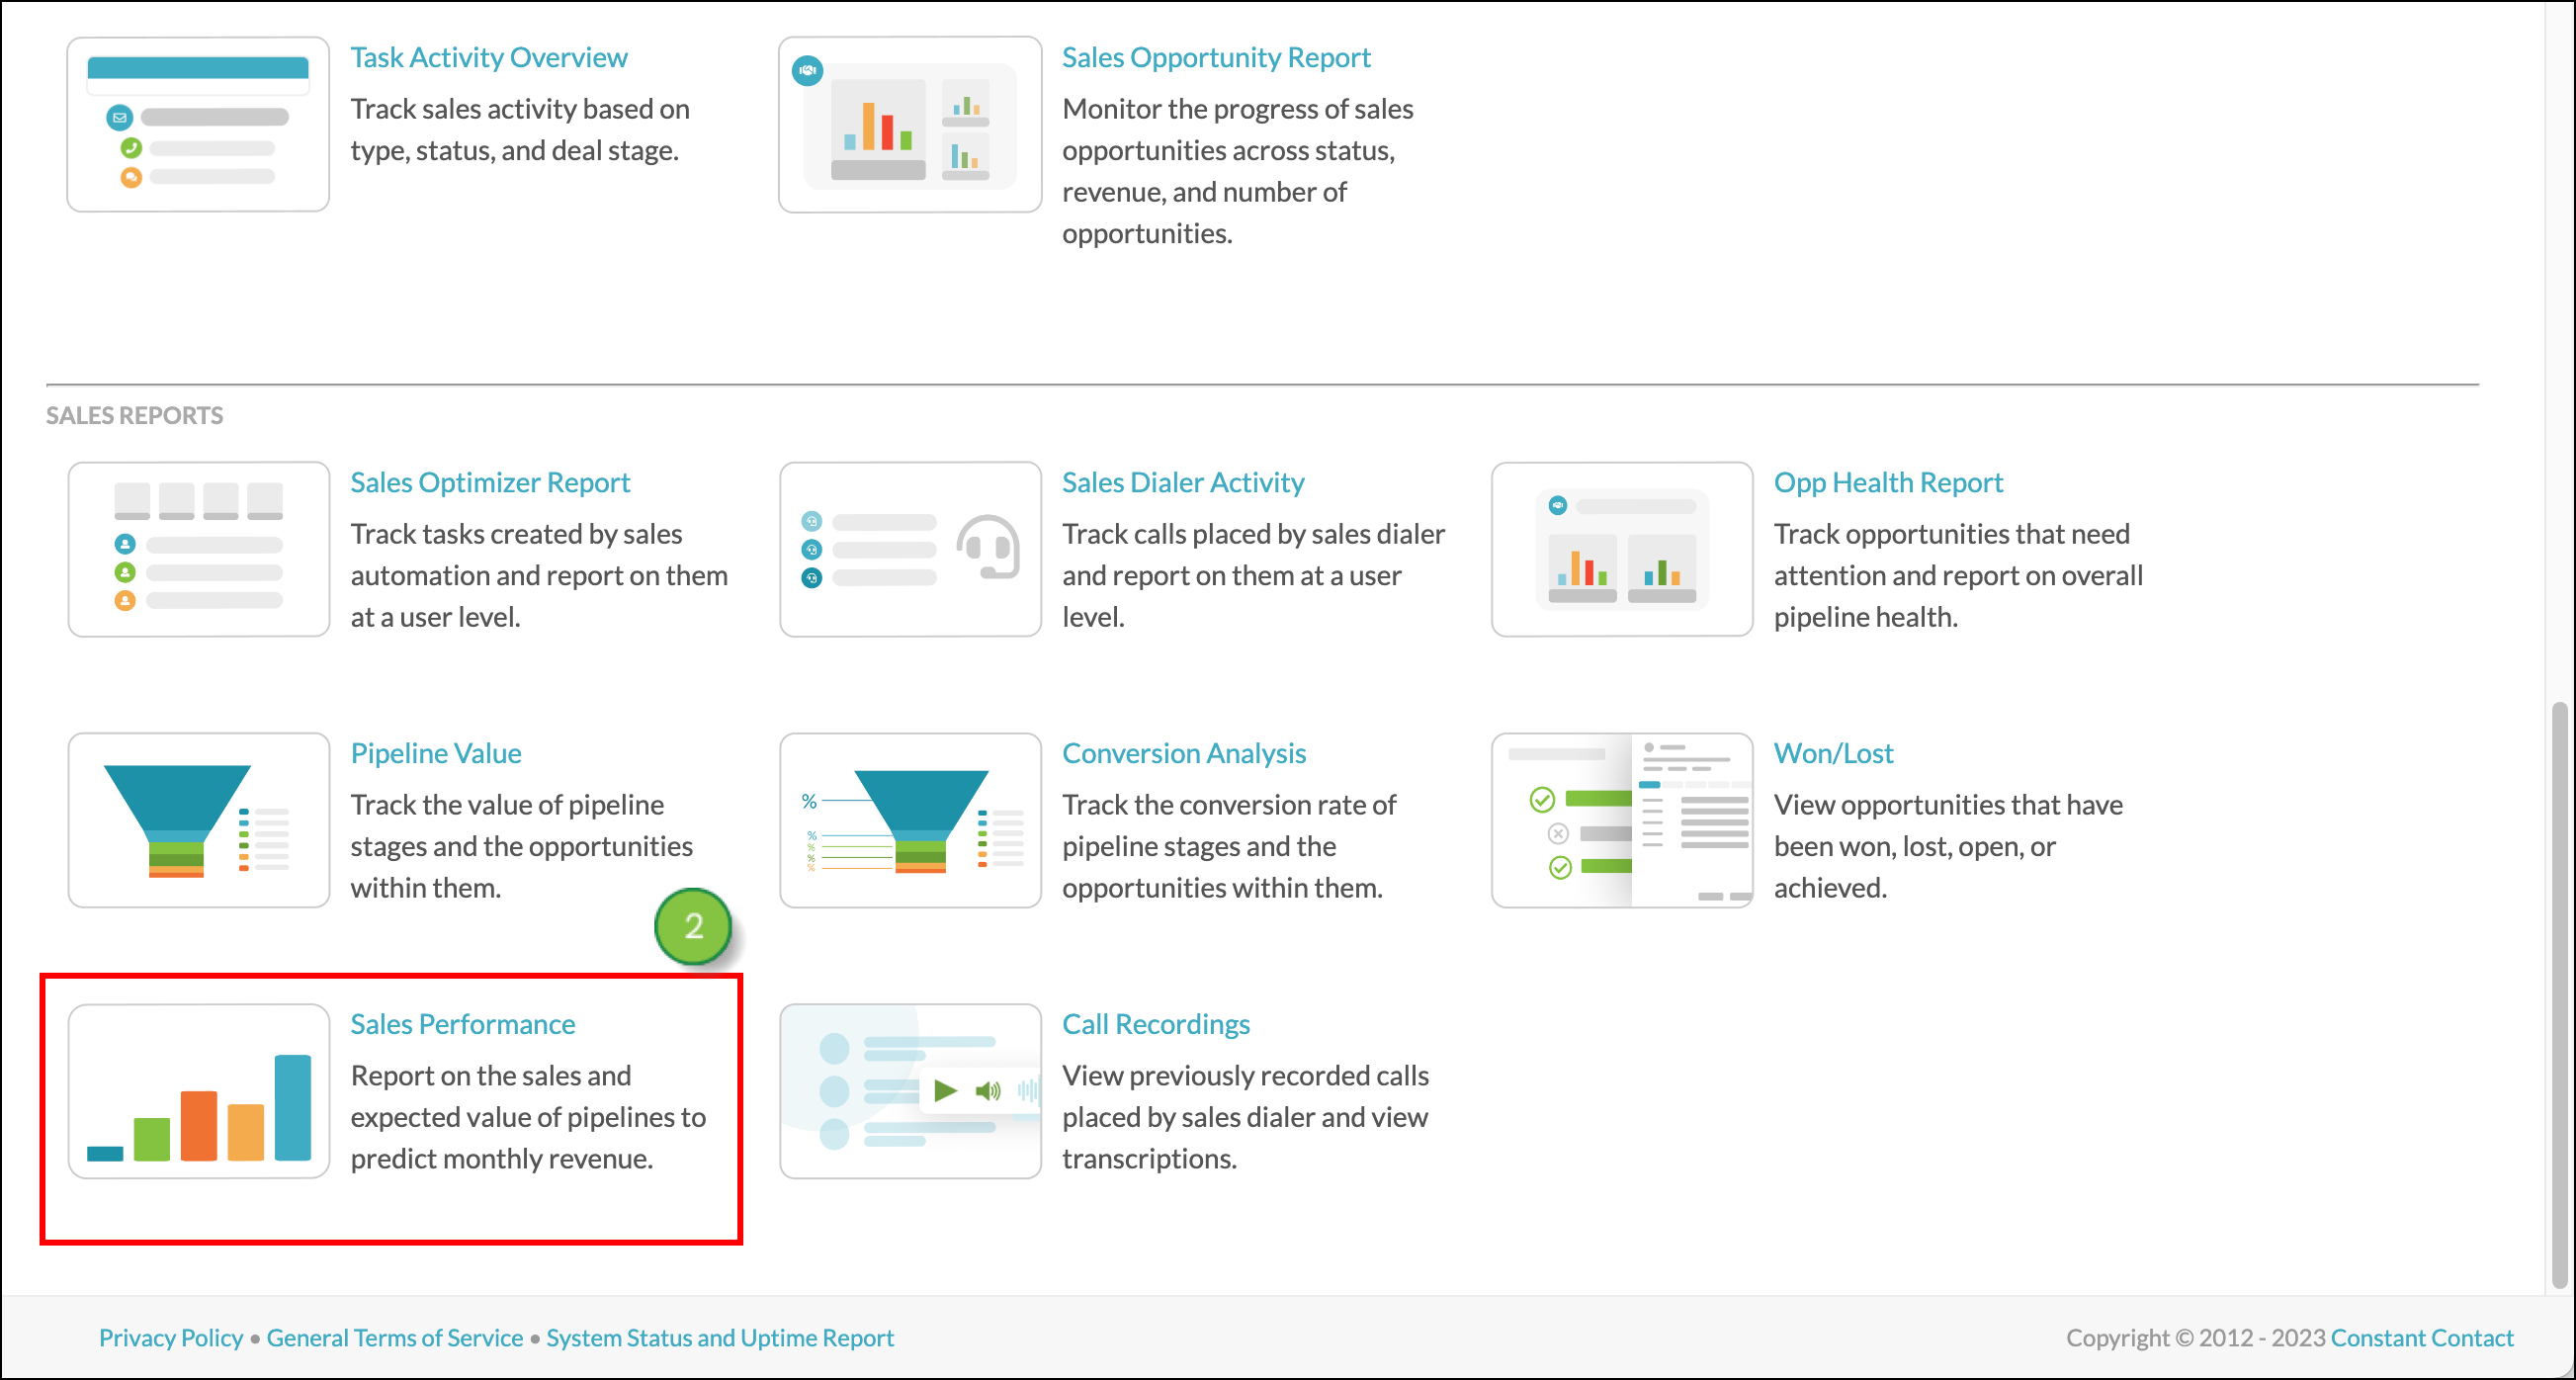This screenshot has height=1380, width=2576.
Task: Open the Pipeline Value report link
Action: [436, 753]
